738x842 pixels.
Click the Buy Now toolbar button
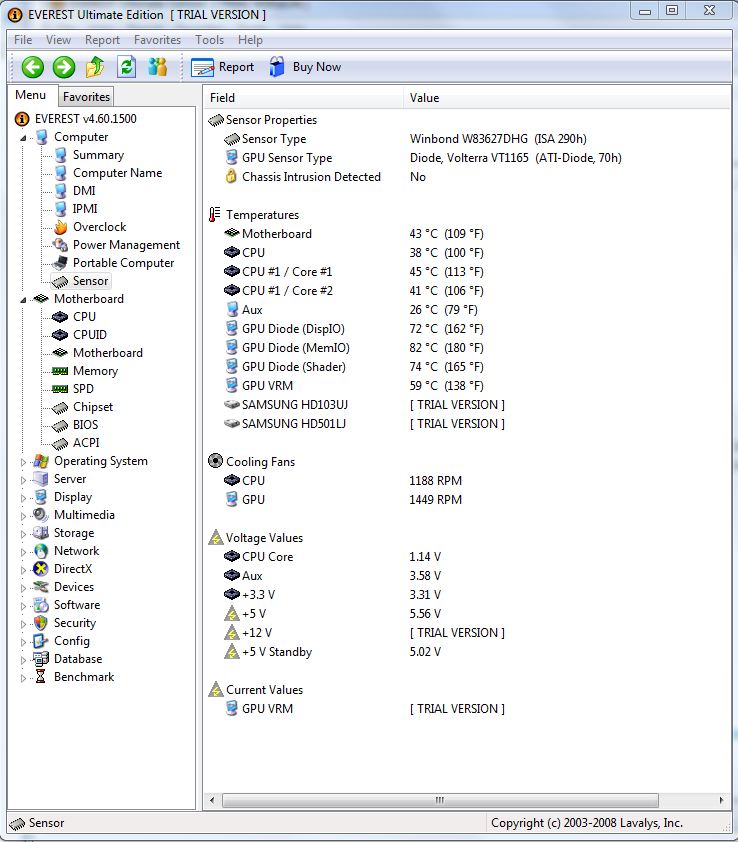[305, 67]
